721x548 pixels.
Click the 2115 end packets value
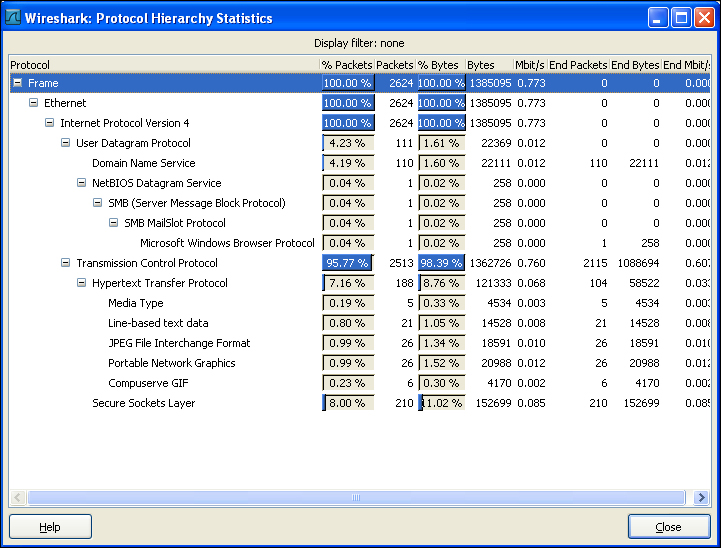[x=595, y=263]
